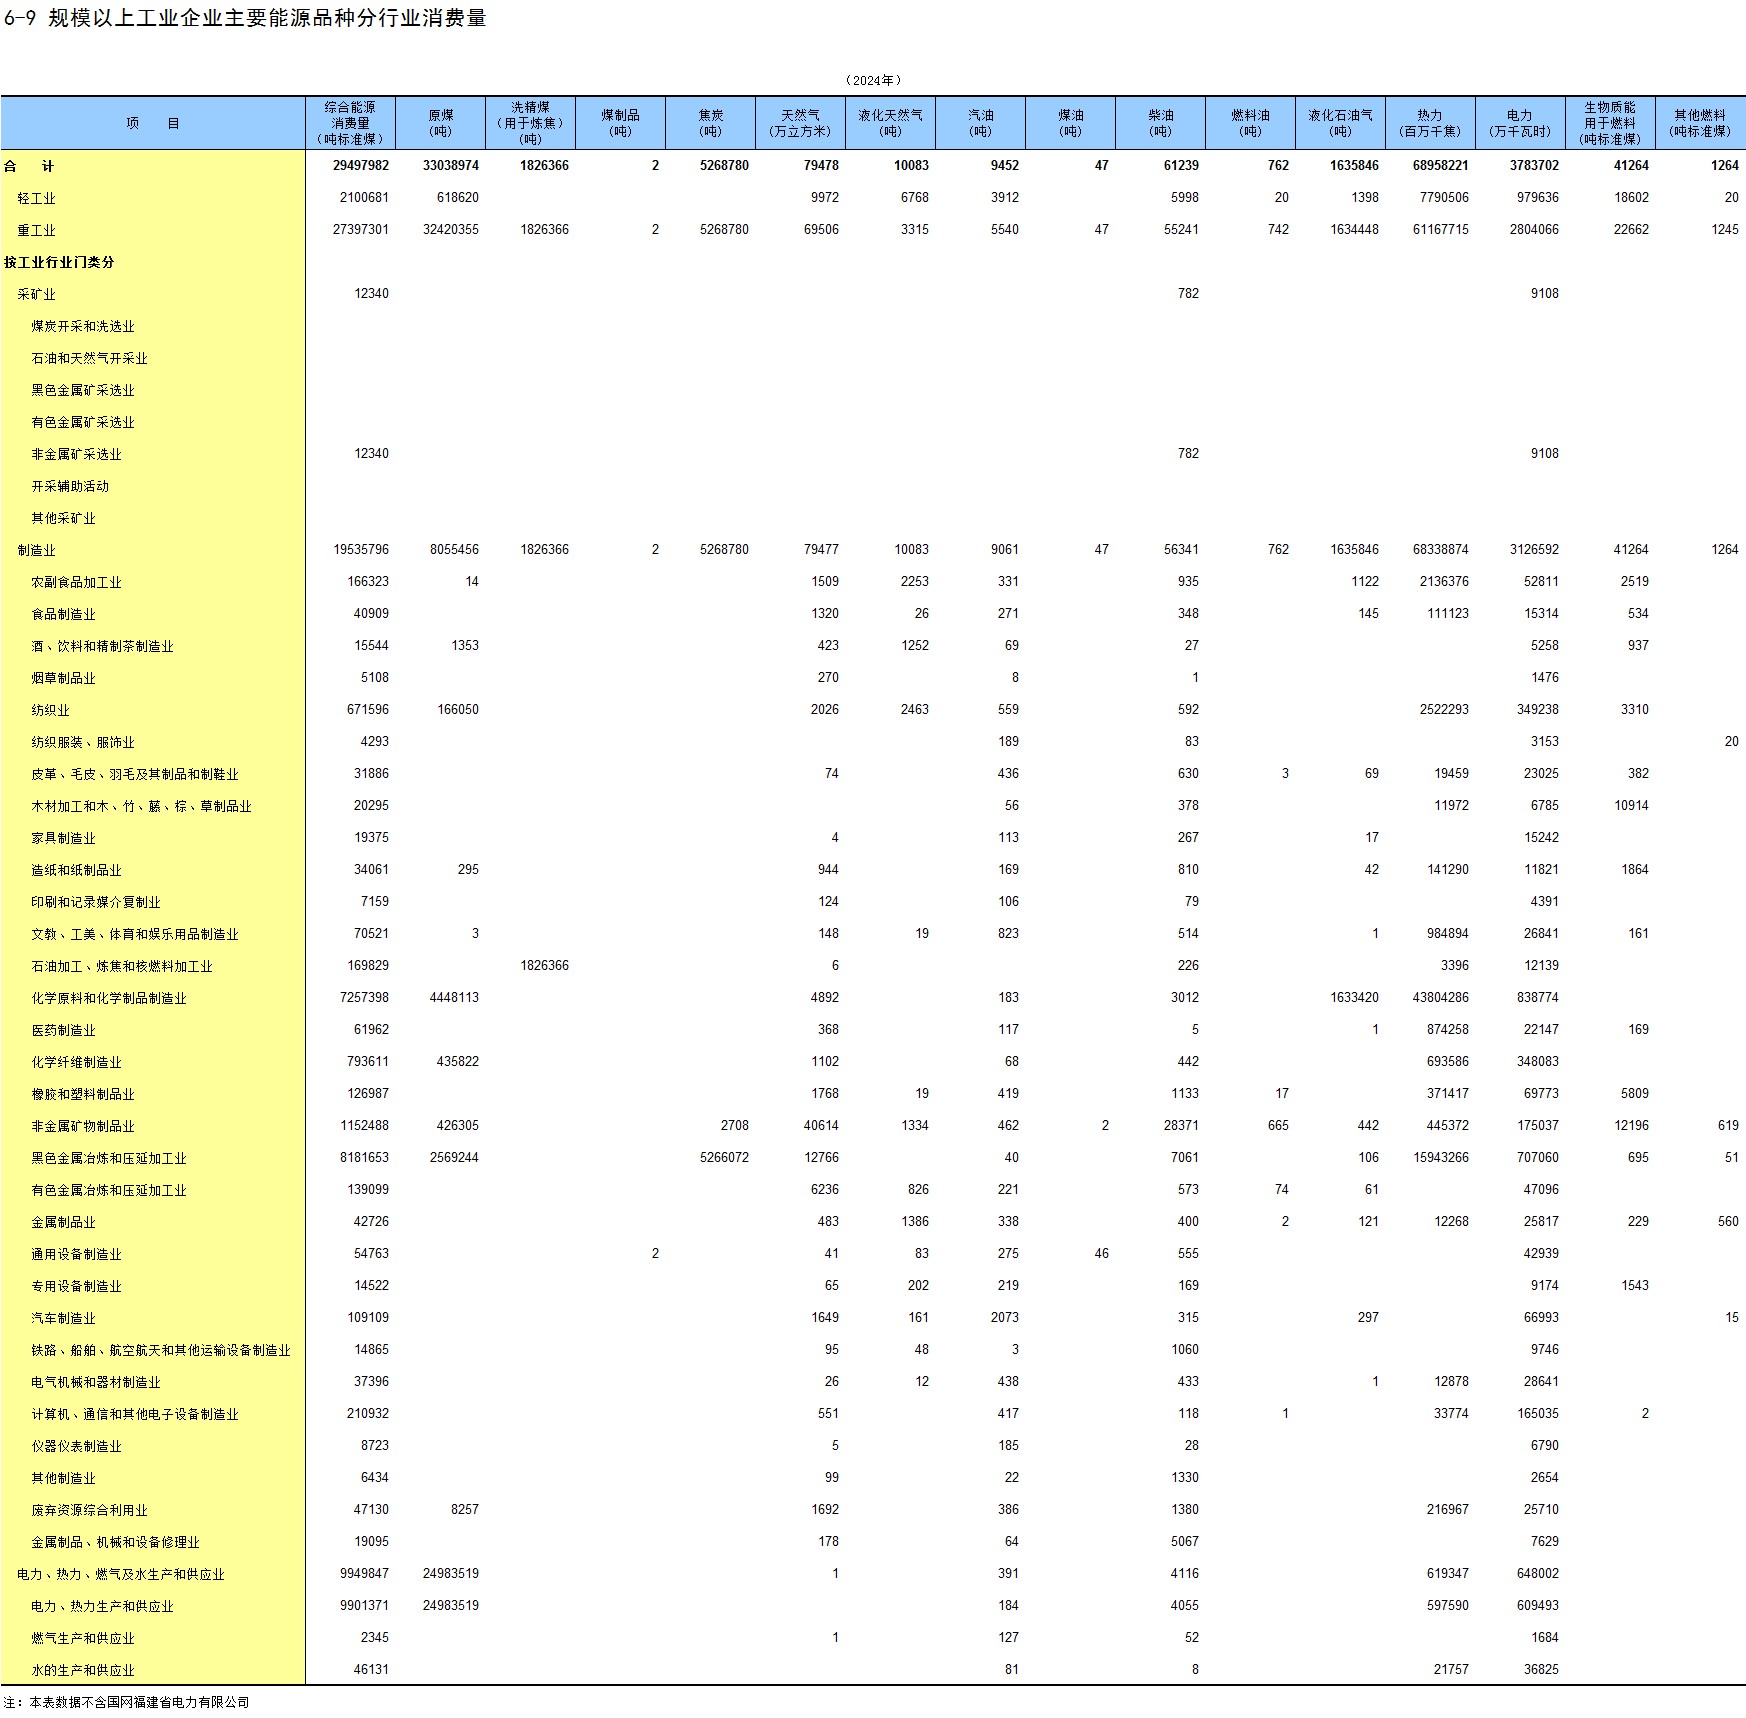
Task: Select the 化学原料和化学制品制造业 row
Action: (x=109, y=998)
